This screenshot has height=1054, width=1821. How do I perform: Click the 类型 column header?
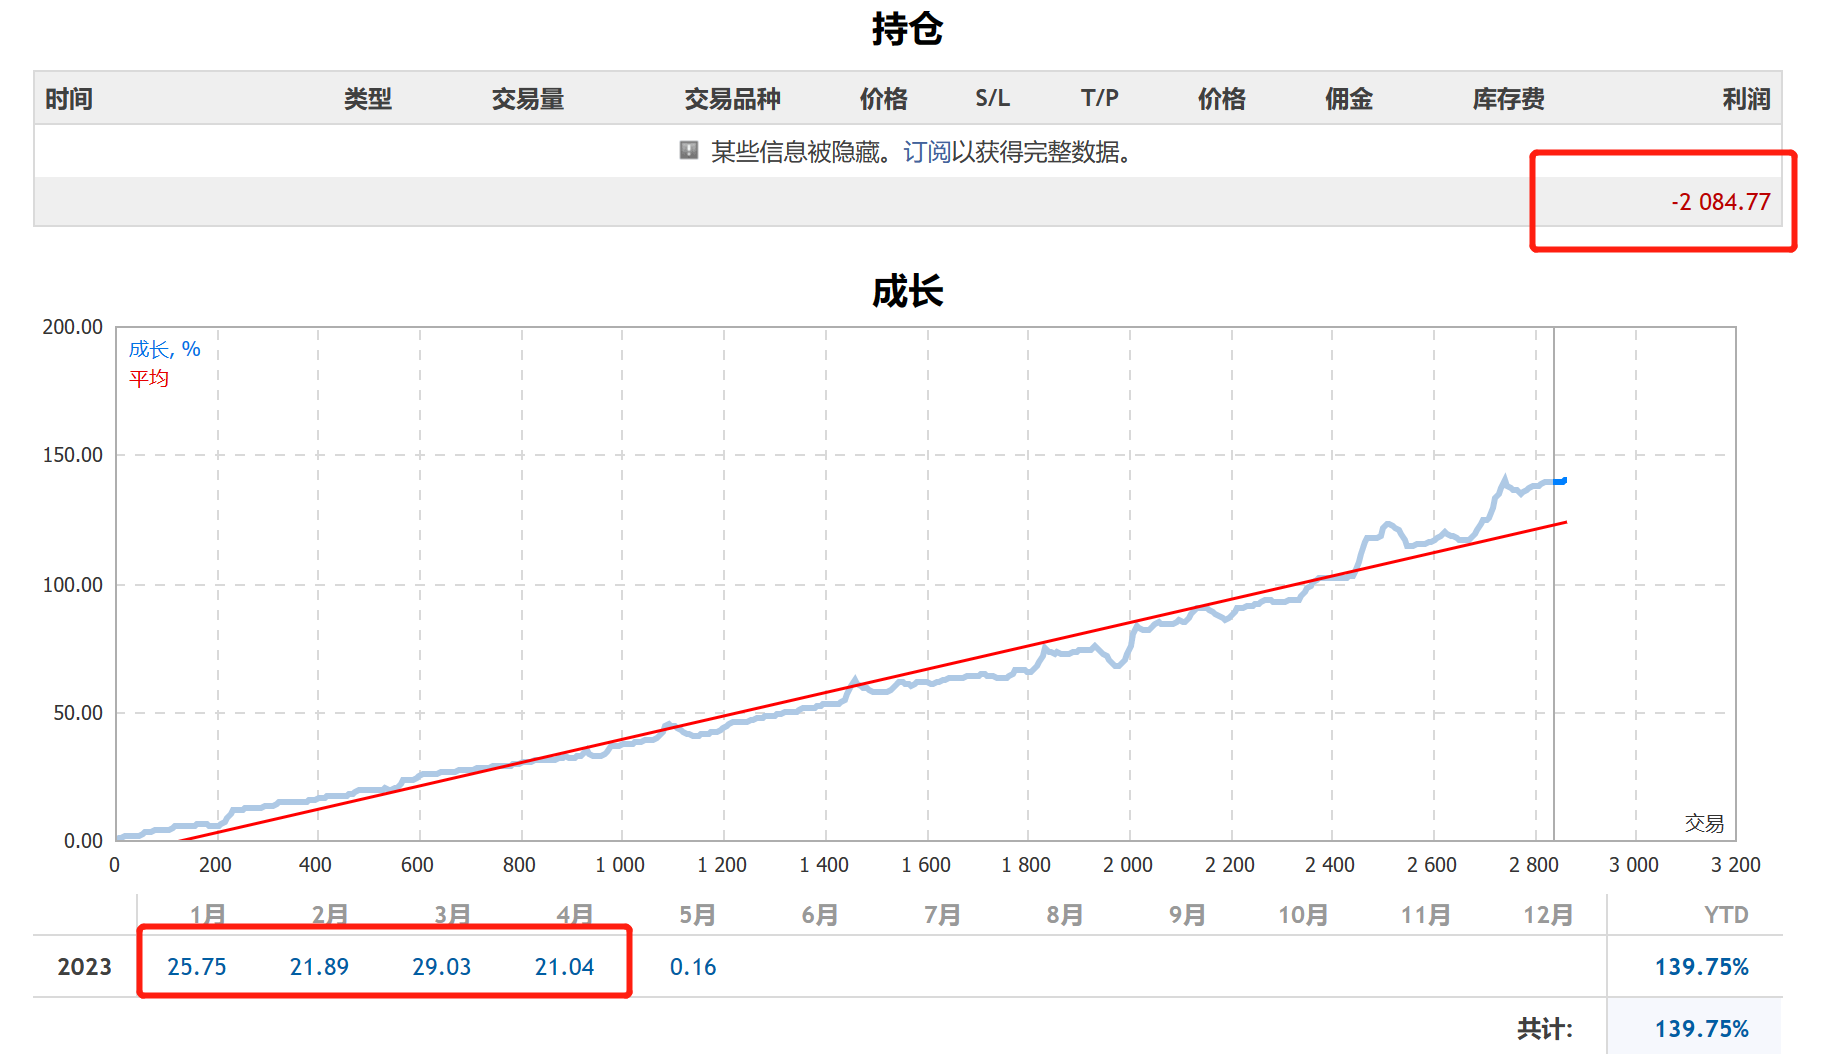pos(367,98)
